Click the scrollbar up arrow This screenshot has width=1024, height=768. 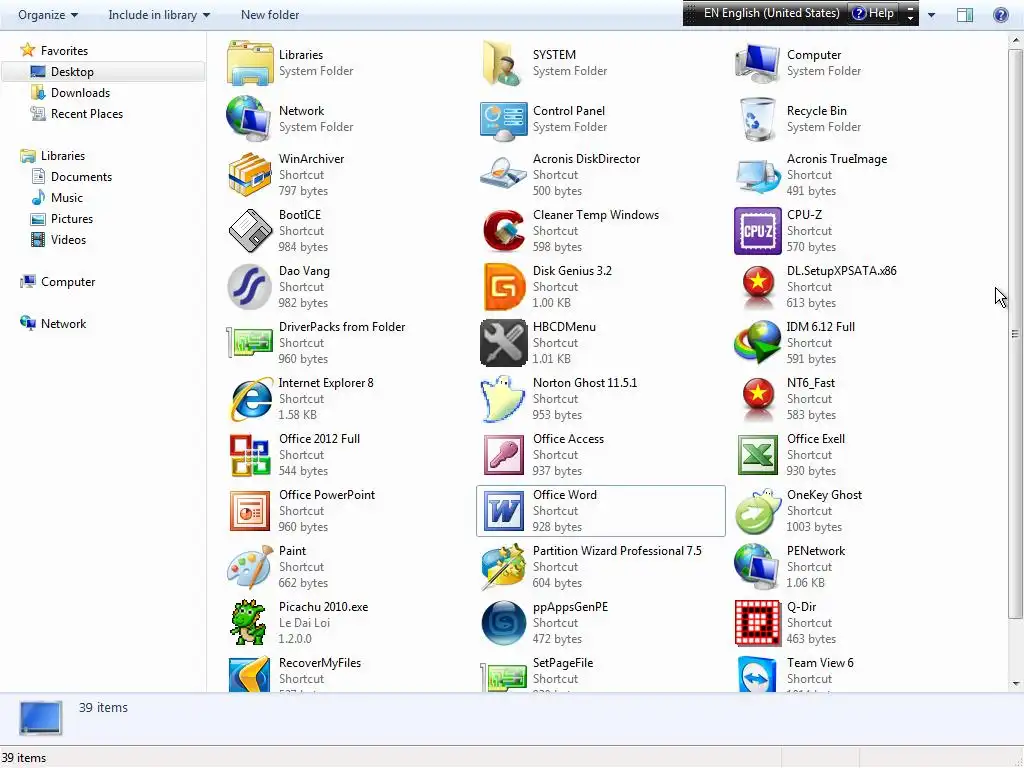pyautogui.click(x=1015, y=40)
